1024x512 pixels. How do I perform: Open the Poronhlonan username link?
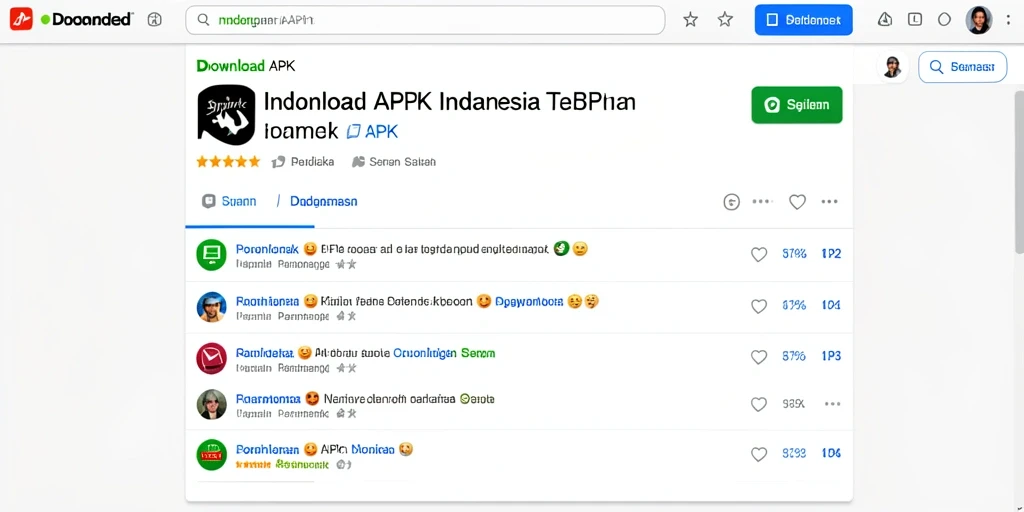pyautogui.click(x=267, y=449)
